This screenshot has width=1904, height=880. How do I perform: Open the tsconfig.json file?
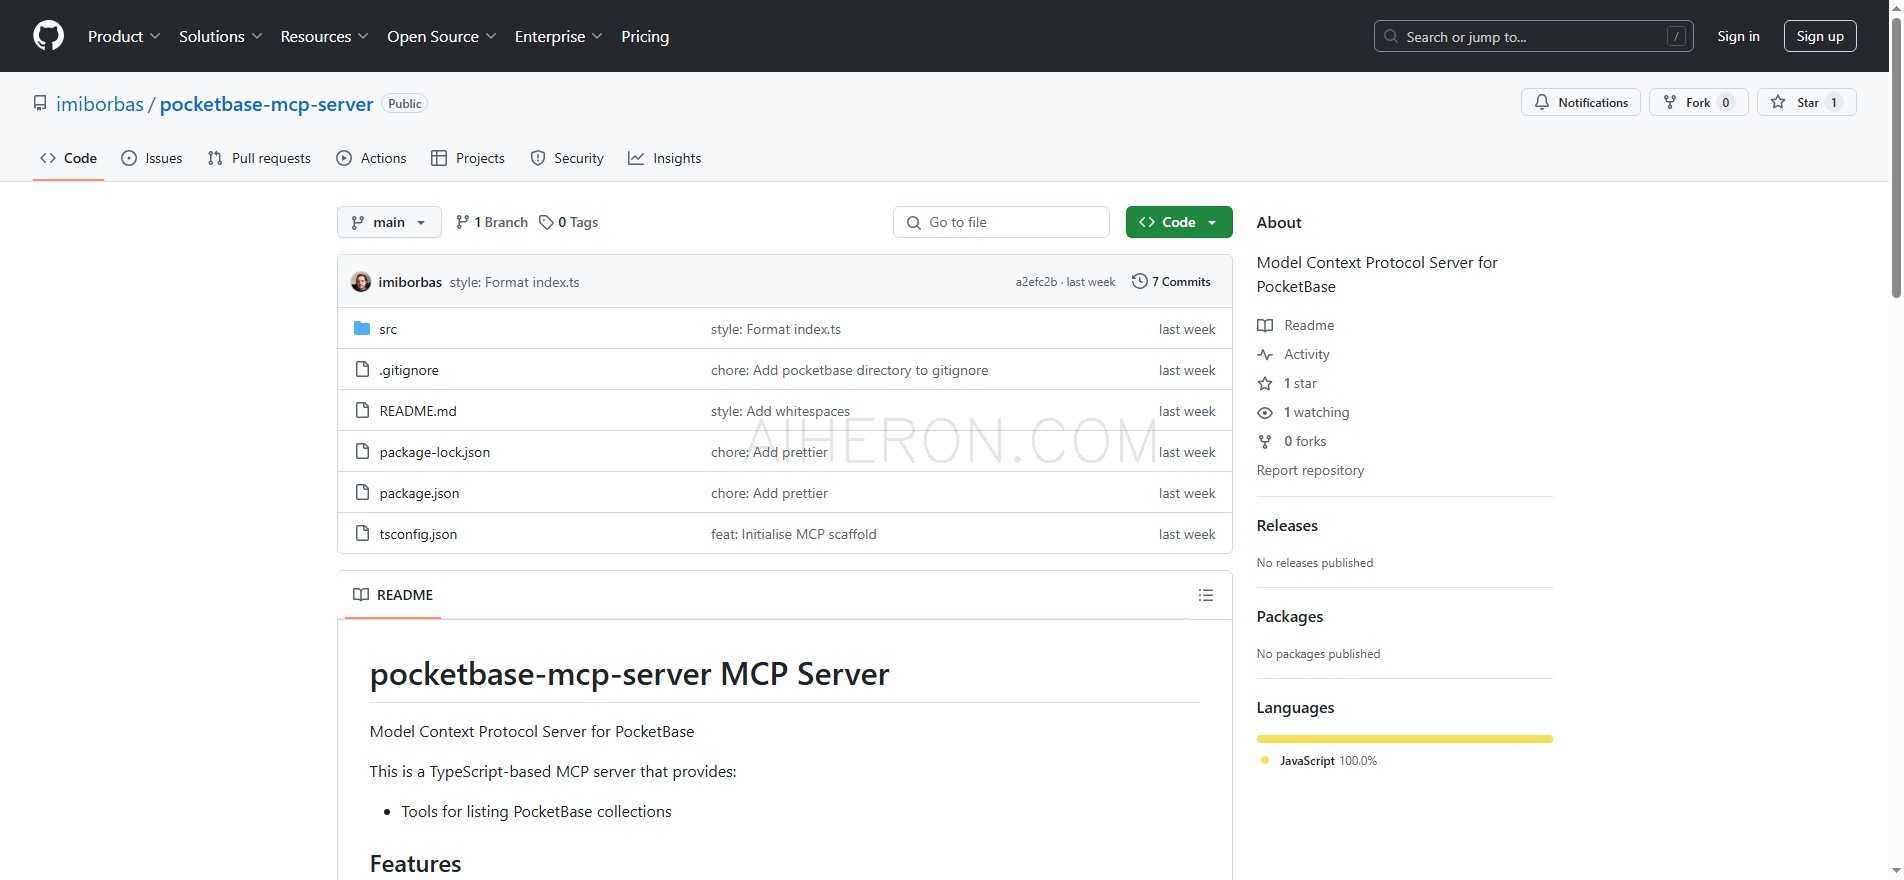(x=418, y=534)
